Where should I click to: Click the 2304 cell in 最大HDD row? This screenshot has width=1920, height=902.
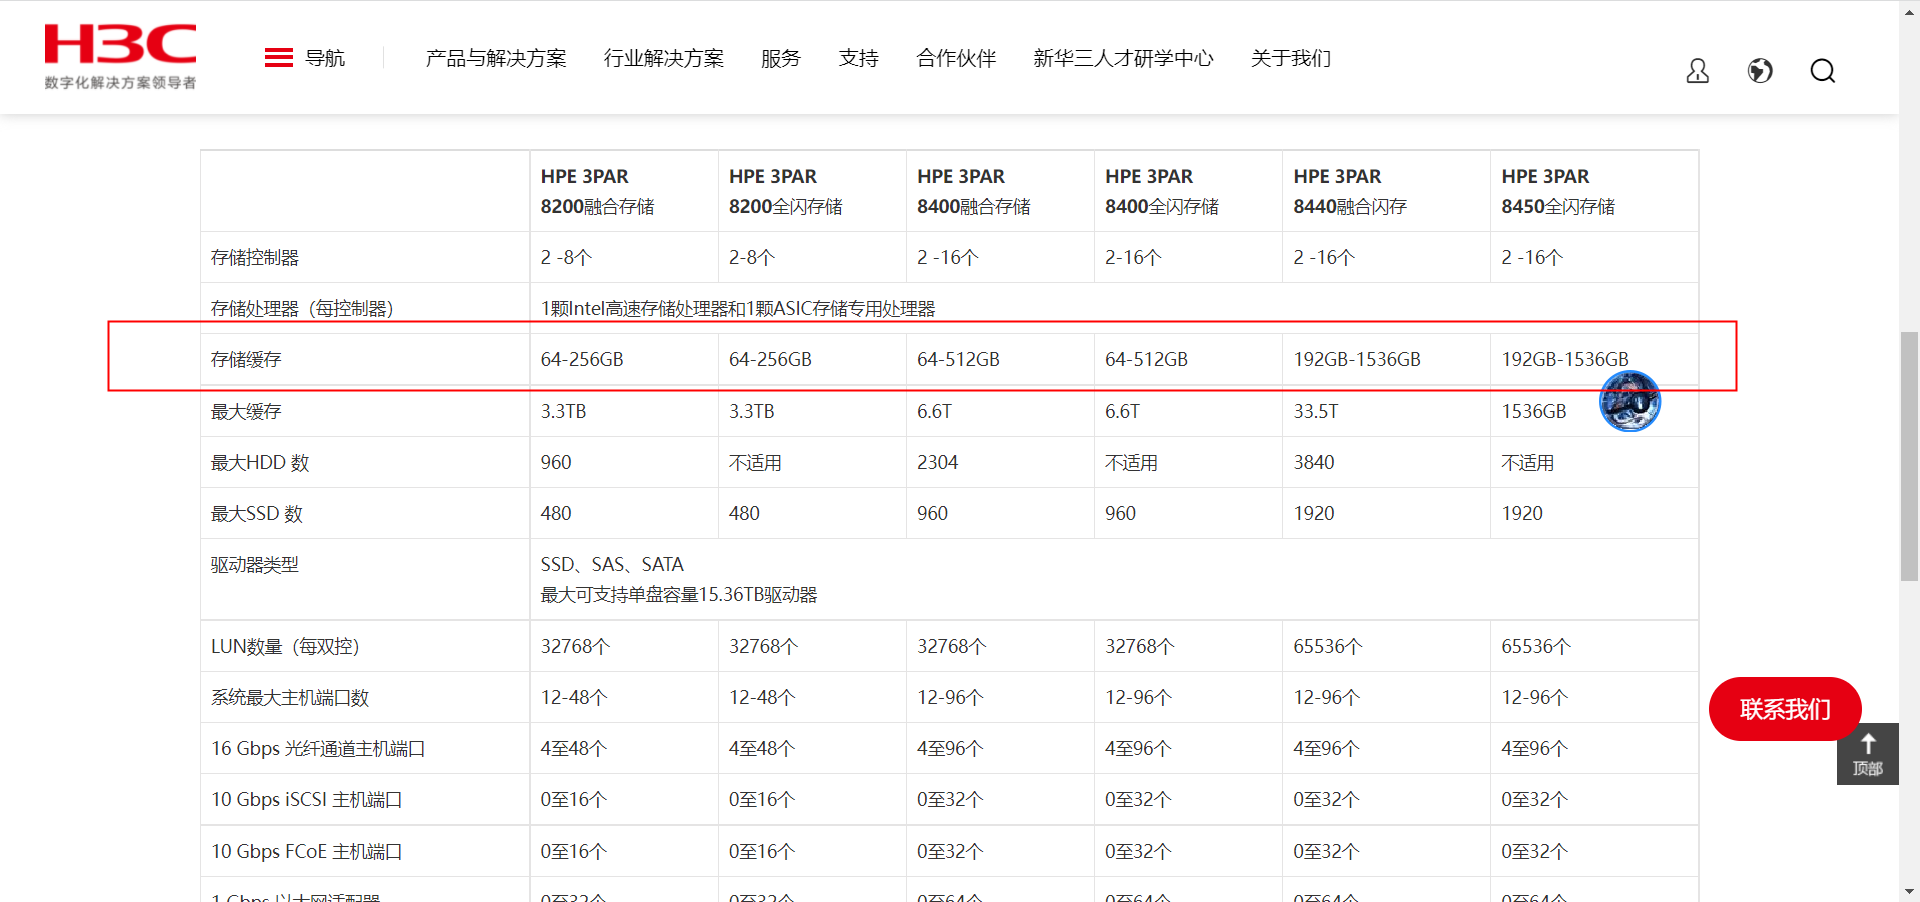937,462
